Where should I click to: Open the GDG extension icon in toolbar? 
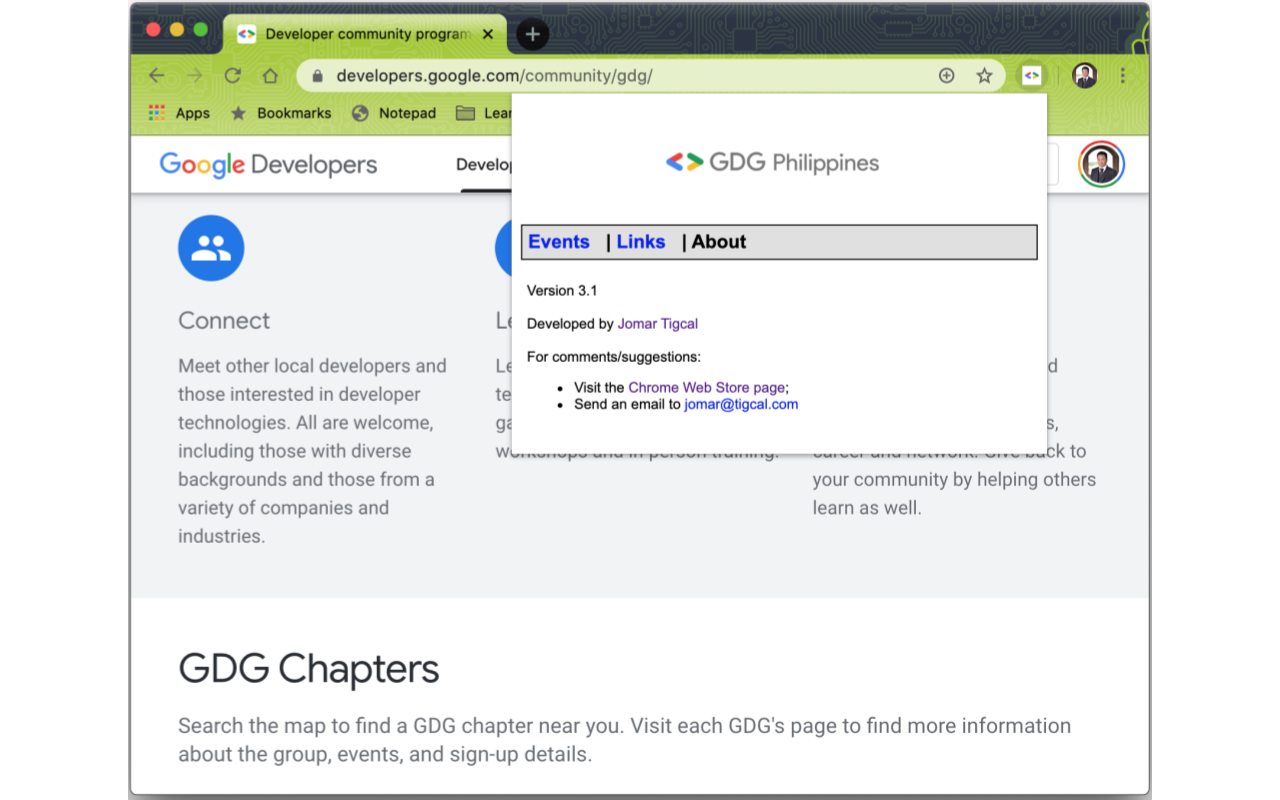pos(1032,76)
